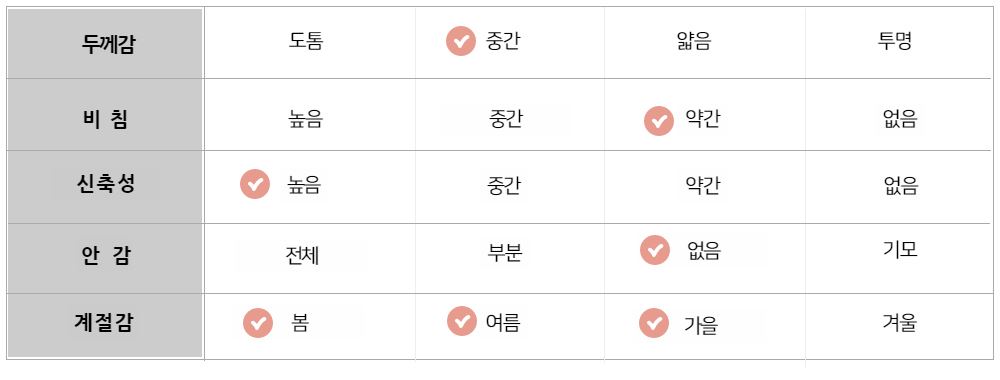Click the 계절감 row header

(x=105, y=322)
